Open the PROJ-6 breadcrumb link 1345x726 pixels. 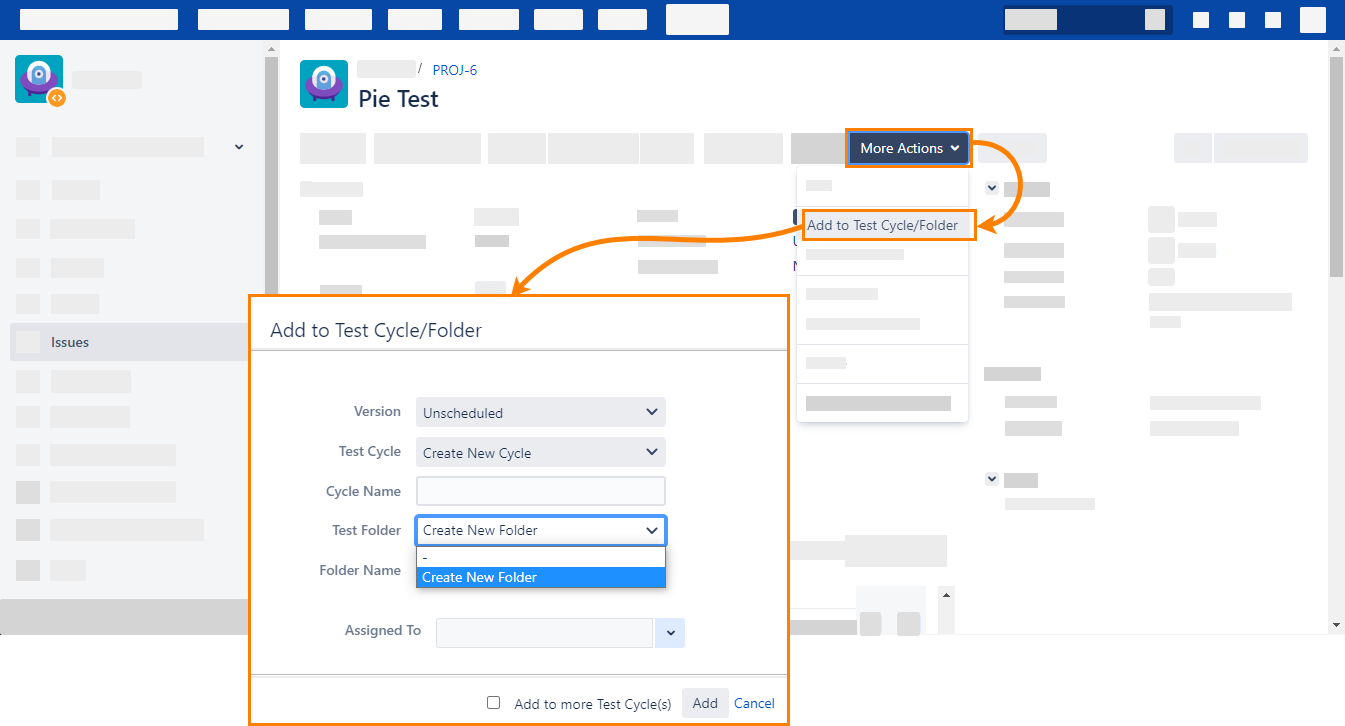pyautogui.click(x=454, y=69)
